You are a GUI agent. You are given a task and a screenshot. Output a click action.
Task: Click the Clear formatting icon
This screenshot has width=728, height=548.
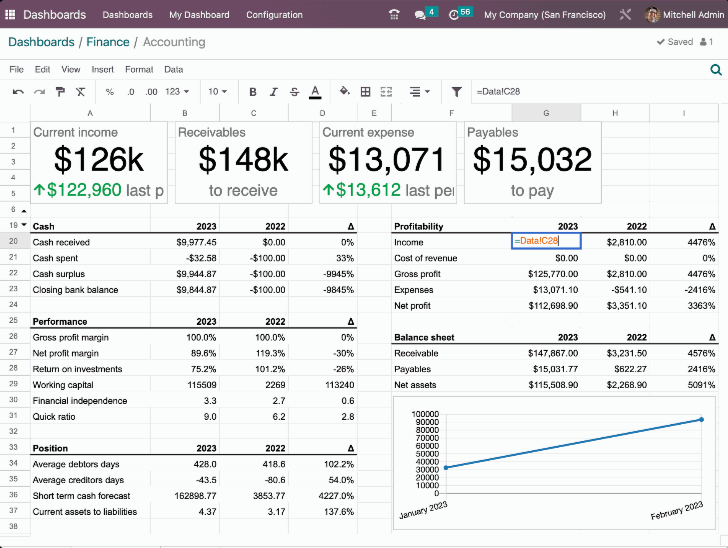tap(79, 92)
